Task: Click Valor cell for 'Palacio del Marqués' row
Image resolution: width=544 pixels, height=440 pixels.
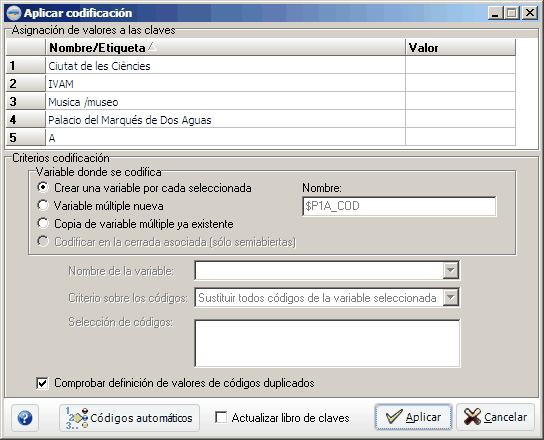Action: tap(460, 120)
